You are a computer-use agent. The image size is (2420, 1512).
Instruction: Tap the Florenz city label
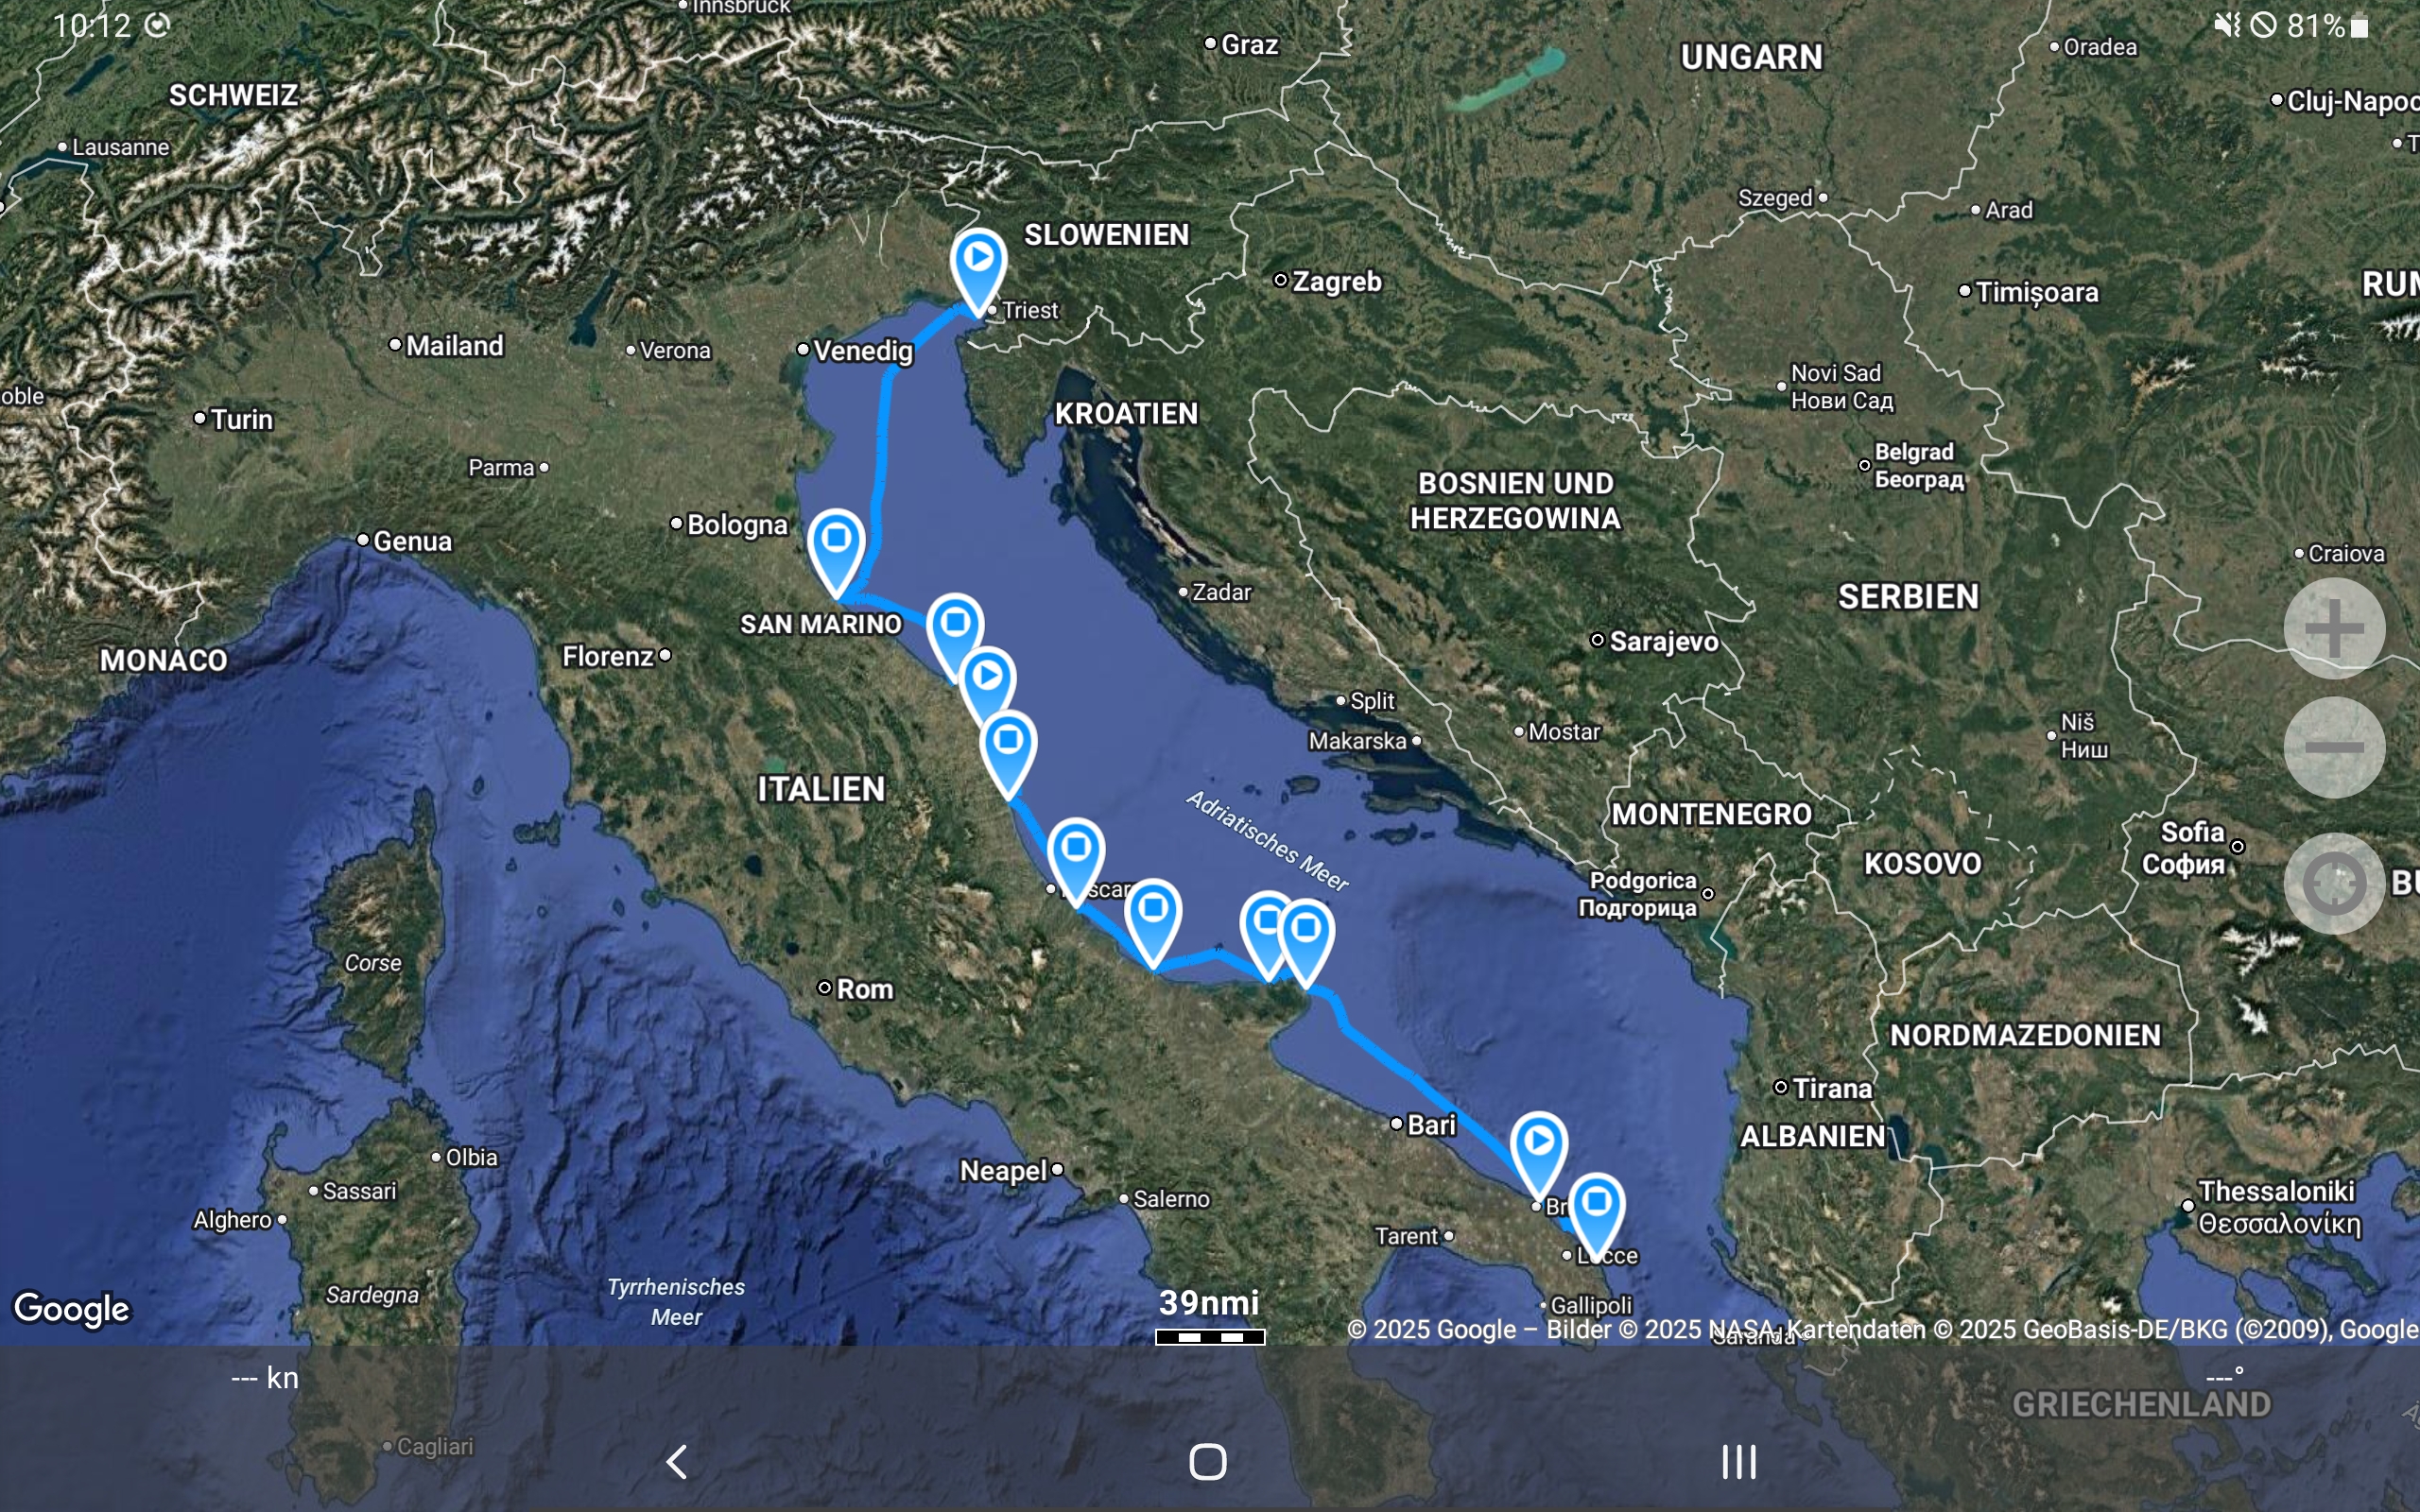[x=608, y=657]
